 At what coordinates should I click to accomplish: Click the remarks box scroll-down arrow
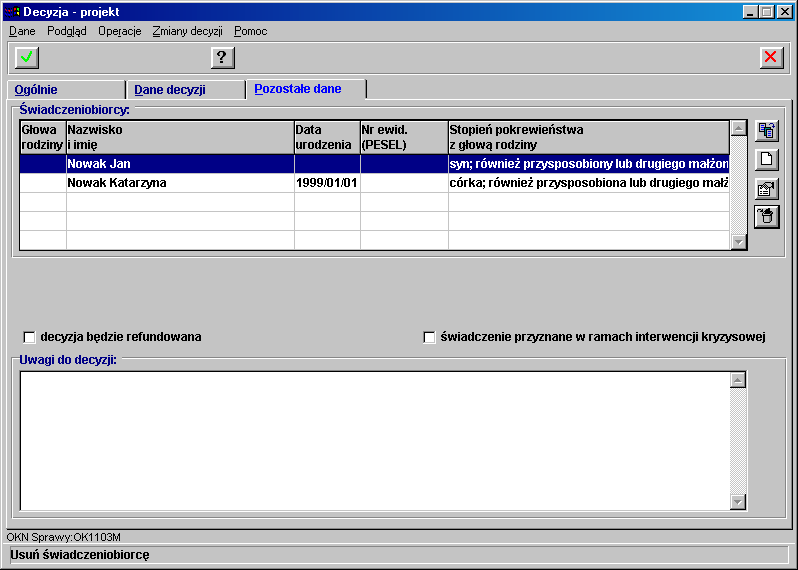pyautogui.click(x=738, y=502)
